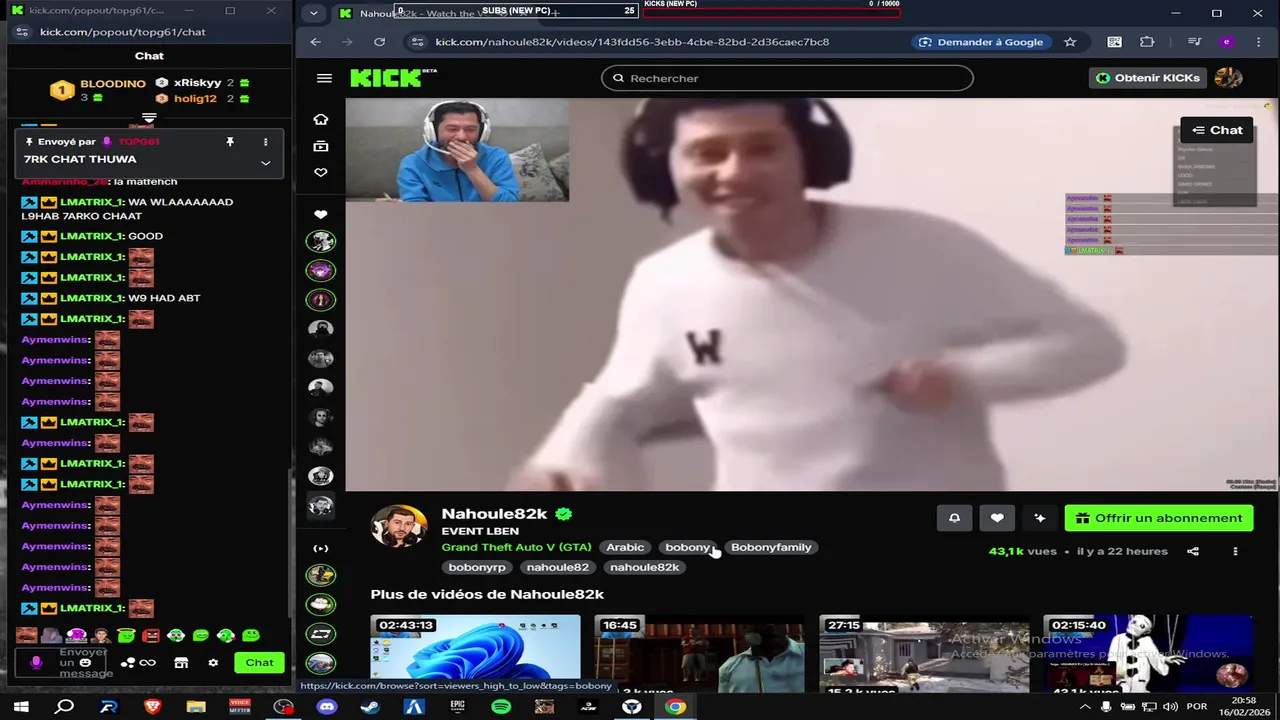The height and width of the screenshot is (720, 1280).
Task: Click the nahoule82k tag
Action: [645, 567]
